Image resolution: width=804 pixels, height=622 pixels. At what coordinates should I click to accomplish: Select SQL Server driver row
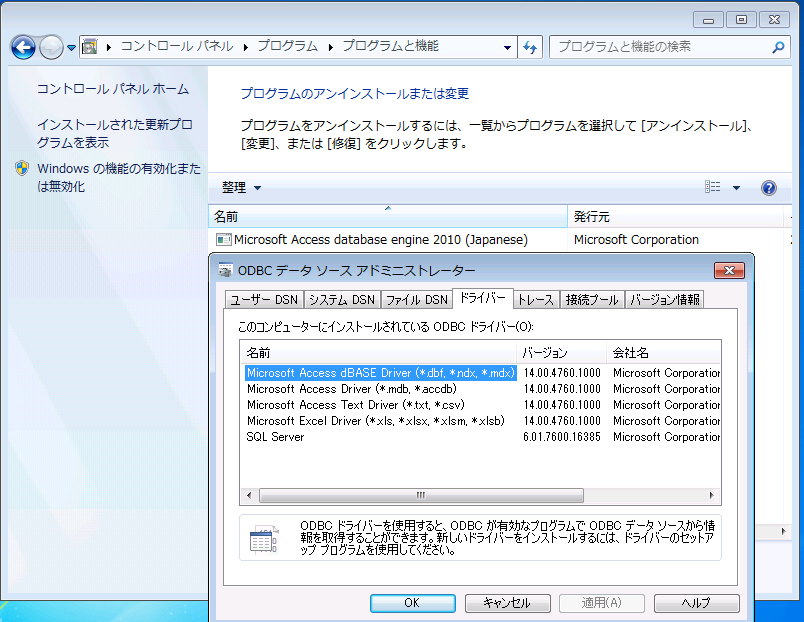[275, 437]
